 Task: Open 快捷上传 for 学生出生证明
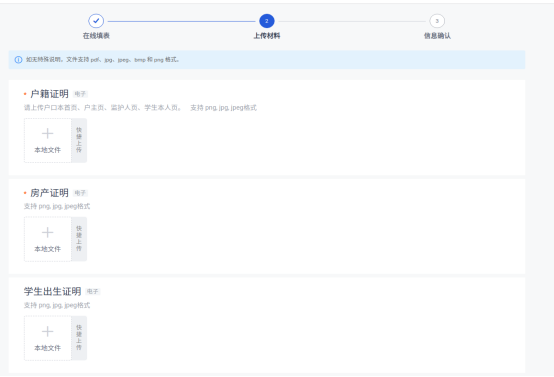[79, 338]
